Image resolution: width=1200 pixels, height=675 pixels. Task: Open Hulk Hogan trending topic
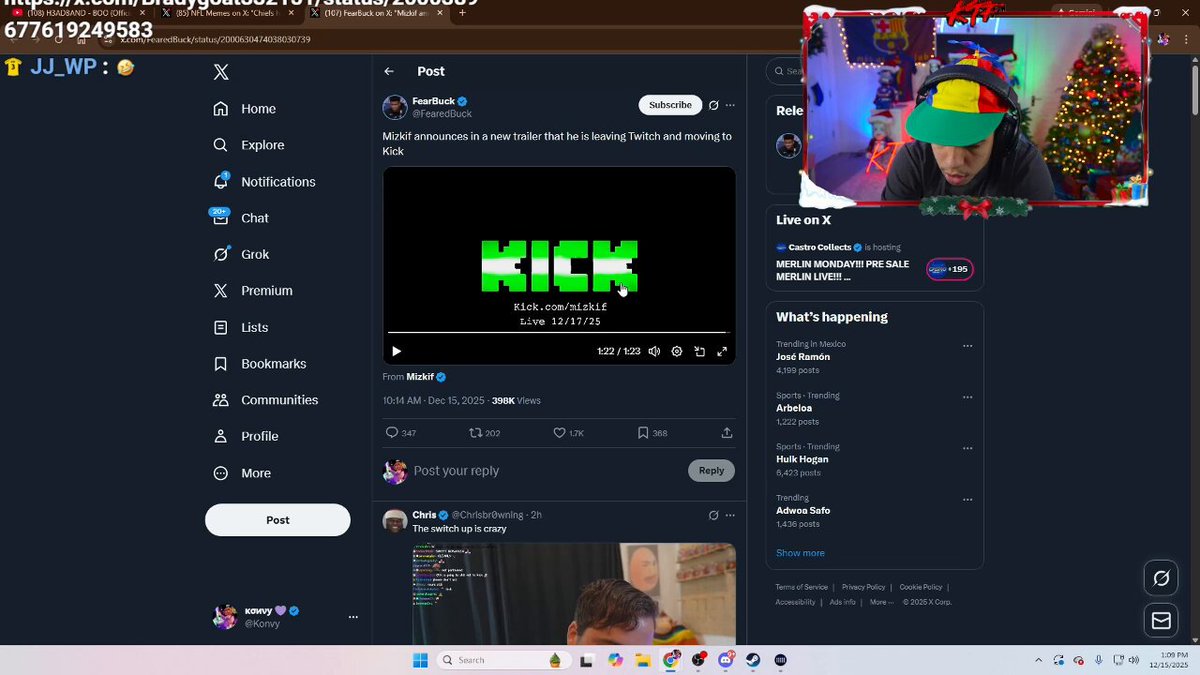tap(802, 459)
